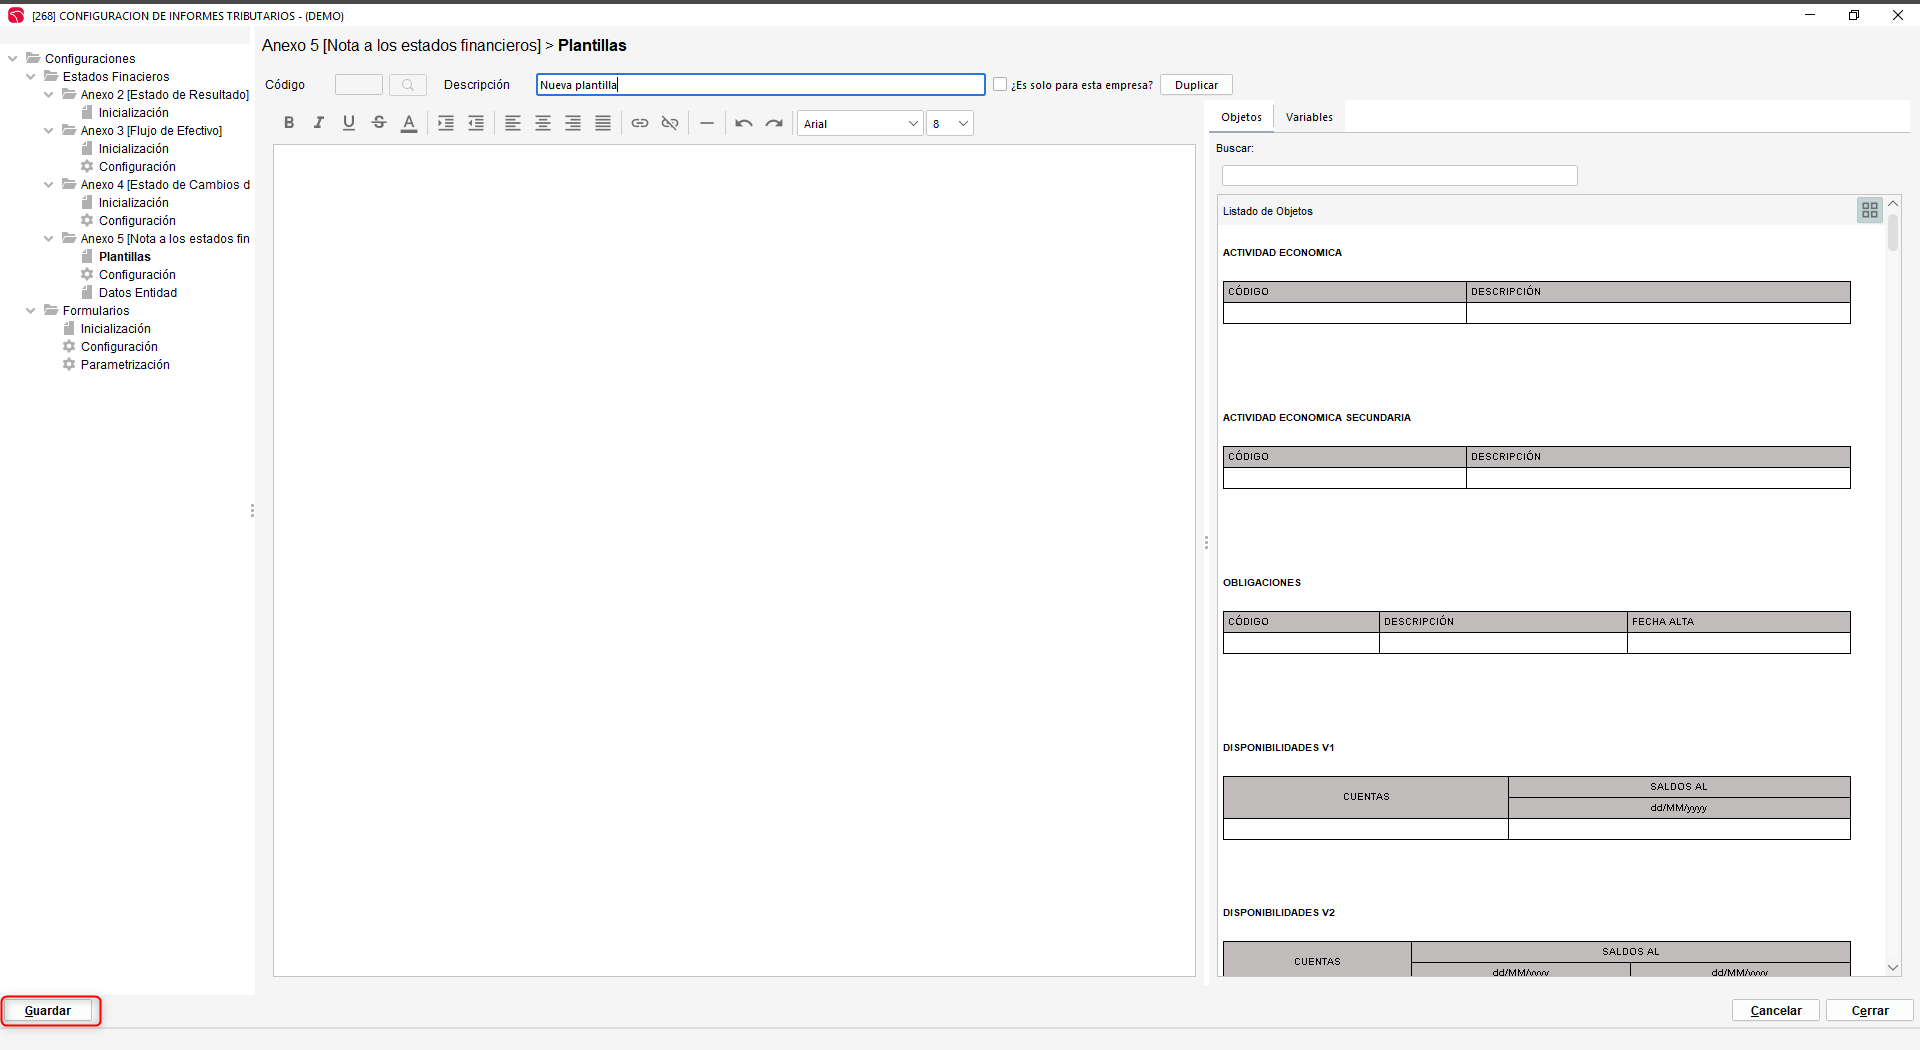Center align the template text
Screen dimensions: 1920x1050
pyautogui.click(x=543, y=123)
